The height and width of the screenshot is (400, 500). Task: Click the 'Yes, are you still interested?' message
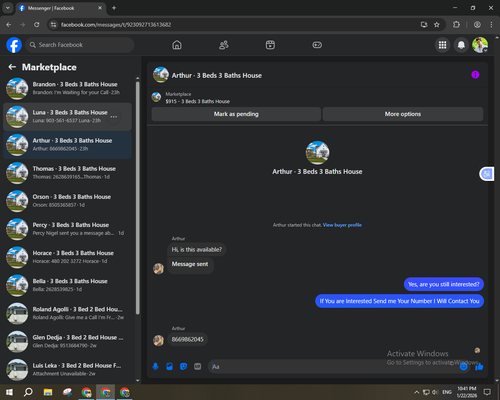(x=444, y=284)
